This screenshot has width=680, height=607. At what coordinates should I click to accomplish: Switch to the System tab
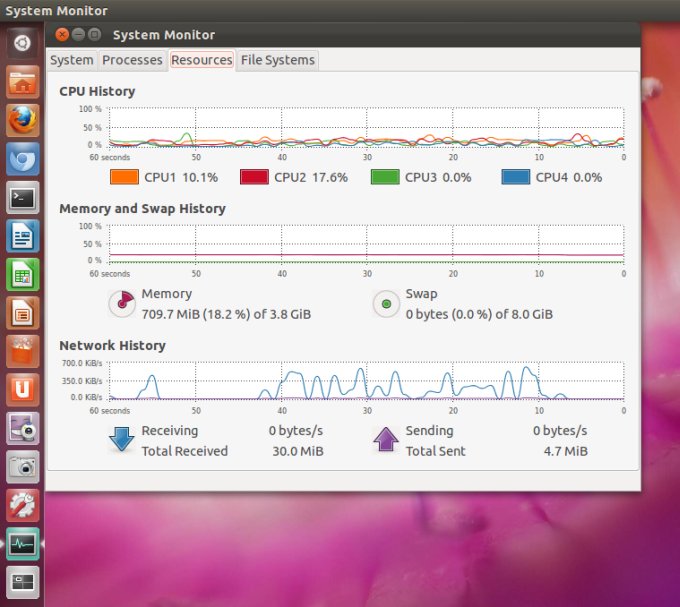[x=72, y=60]
